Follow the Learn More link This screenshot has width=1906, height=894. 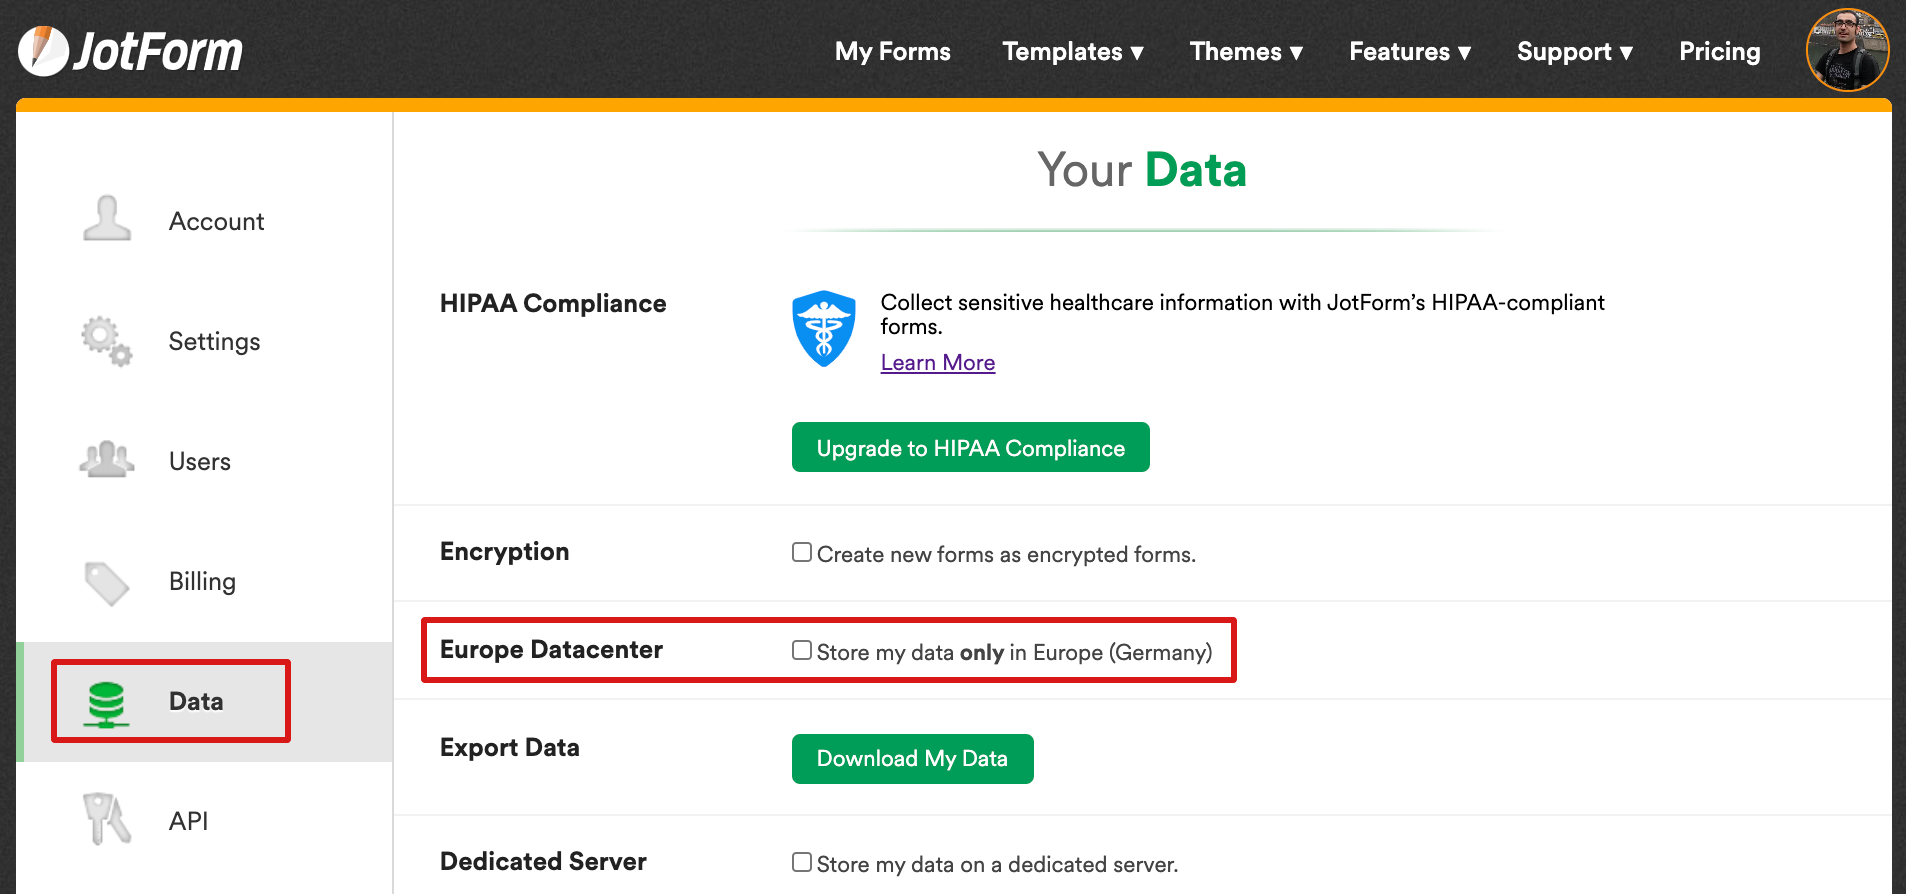(937, 363)
